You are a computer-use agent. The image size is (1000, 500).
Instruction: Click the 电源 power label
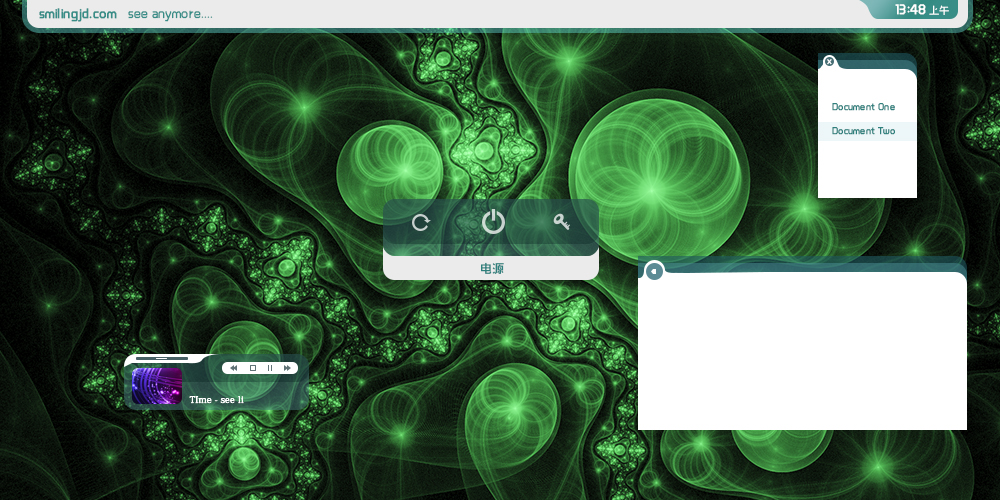pos(491,269)
